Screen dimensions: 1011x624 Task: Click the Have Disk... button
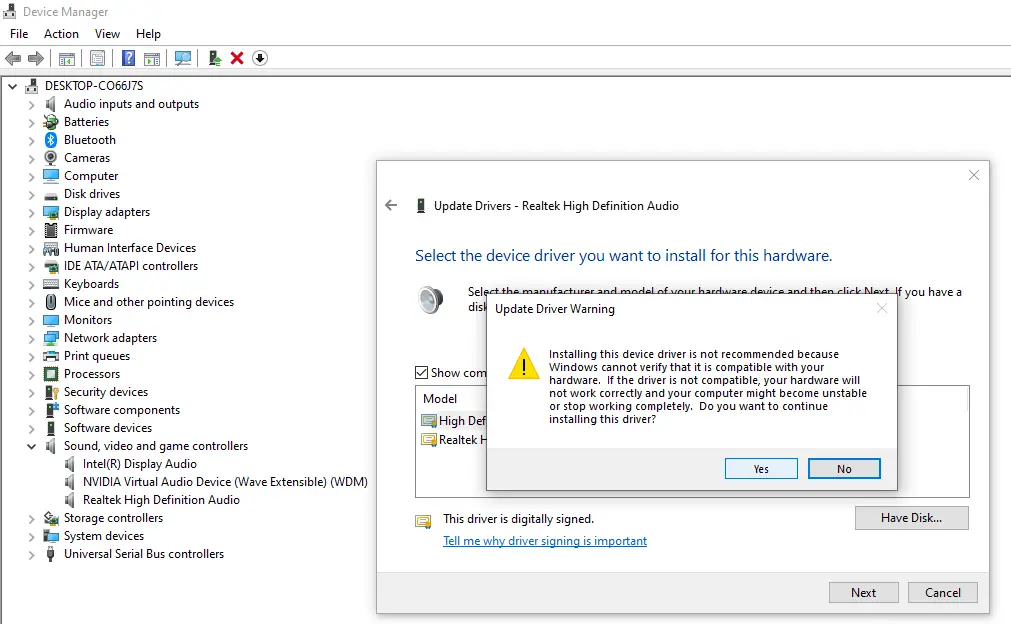coord(912,518)
